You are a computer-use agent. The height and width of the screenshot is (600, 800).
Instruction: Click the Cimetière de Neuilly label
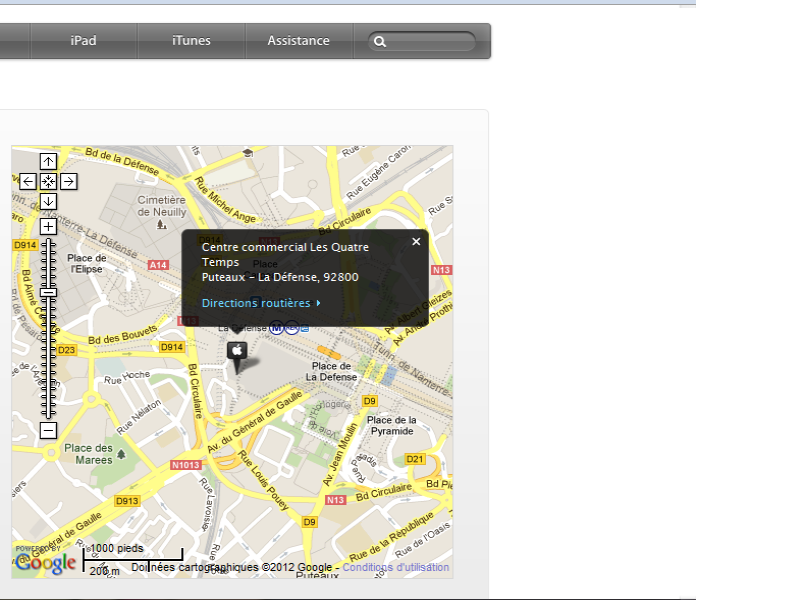click(x=162, y=206)
